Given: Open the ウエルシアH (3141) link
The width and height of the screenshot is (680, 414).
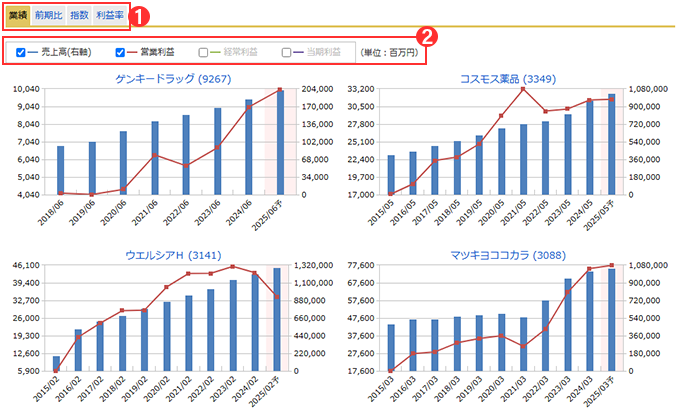Looking at the screenshot, I should [173, 255].
